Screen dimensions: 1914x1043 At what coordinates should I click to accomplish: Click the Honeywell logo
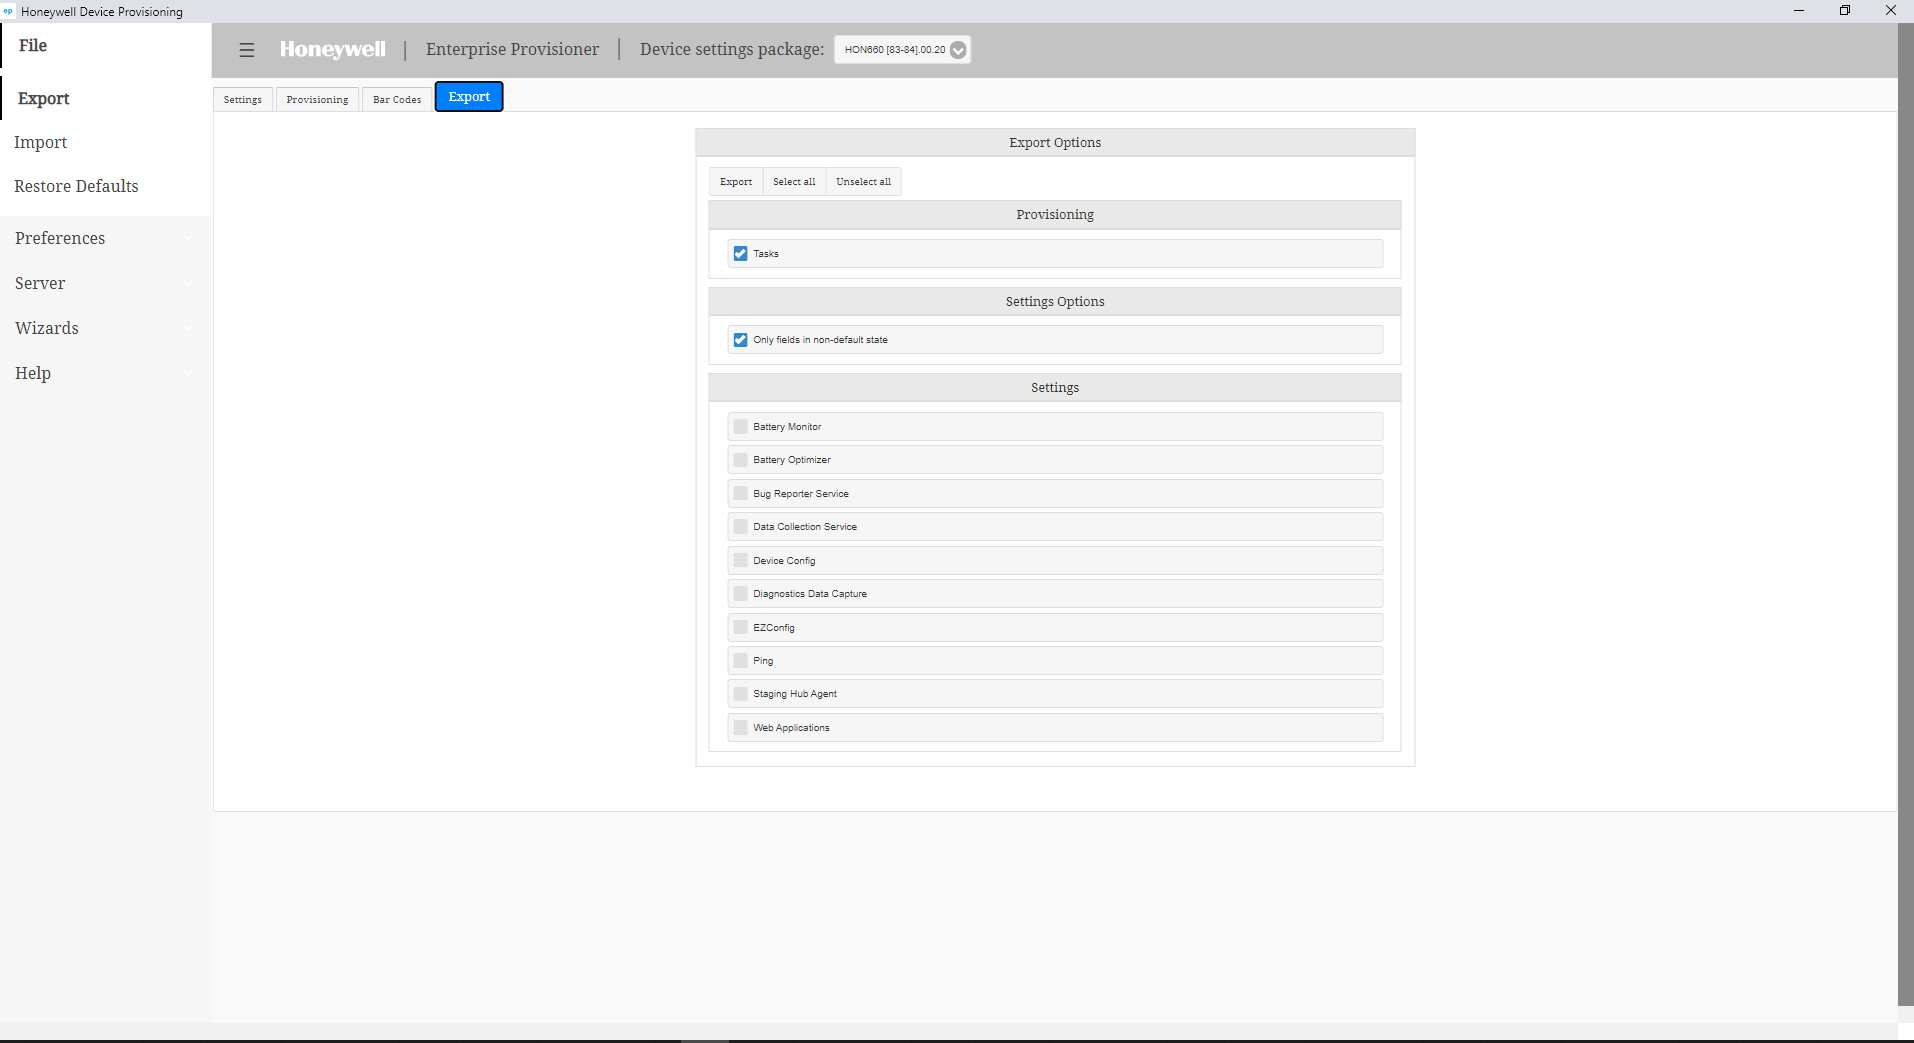pos(332,50)
